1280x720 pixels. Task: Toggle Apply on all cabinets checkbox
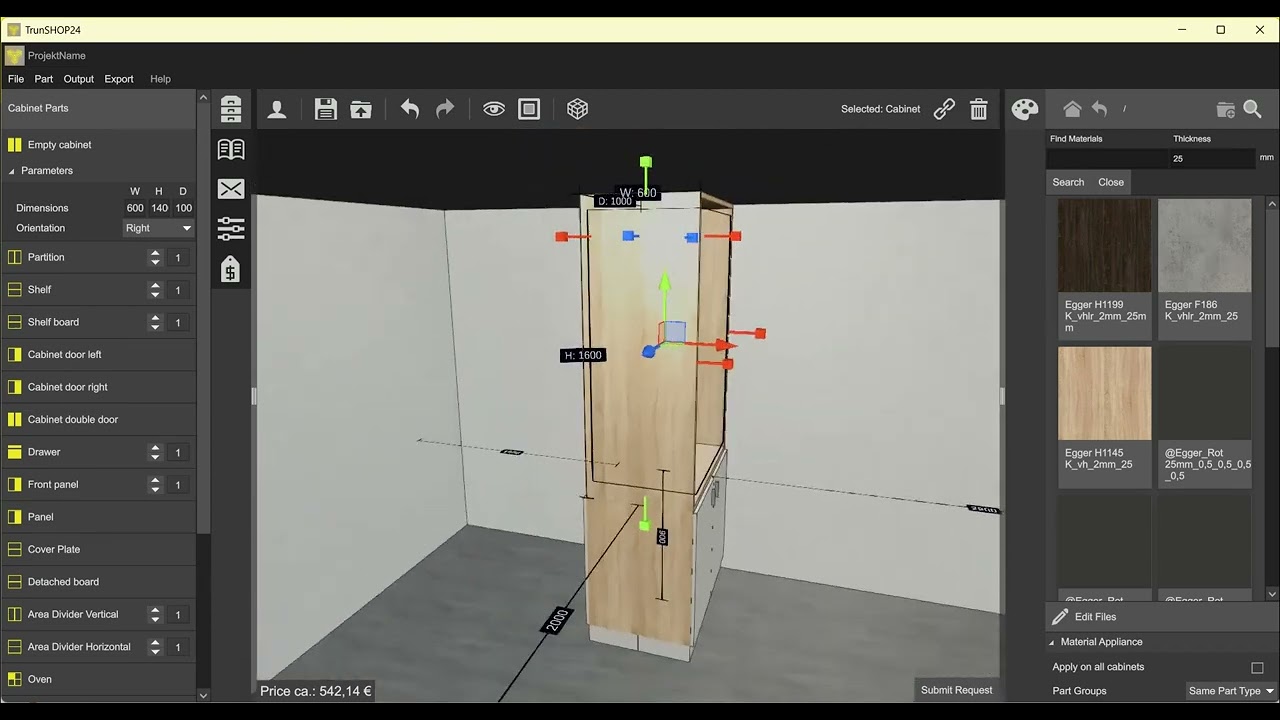1257,667
